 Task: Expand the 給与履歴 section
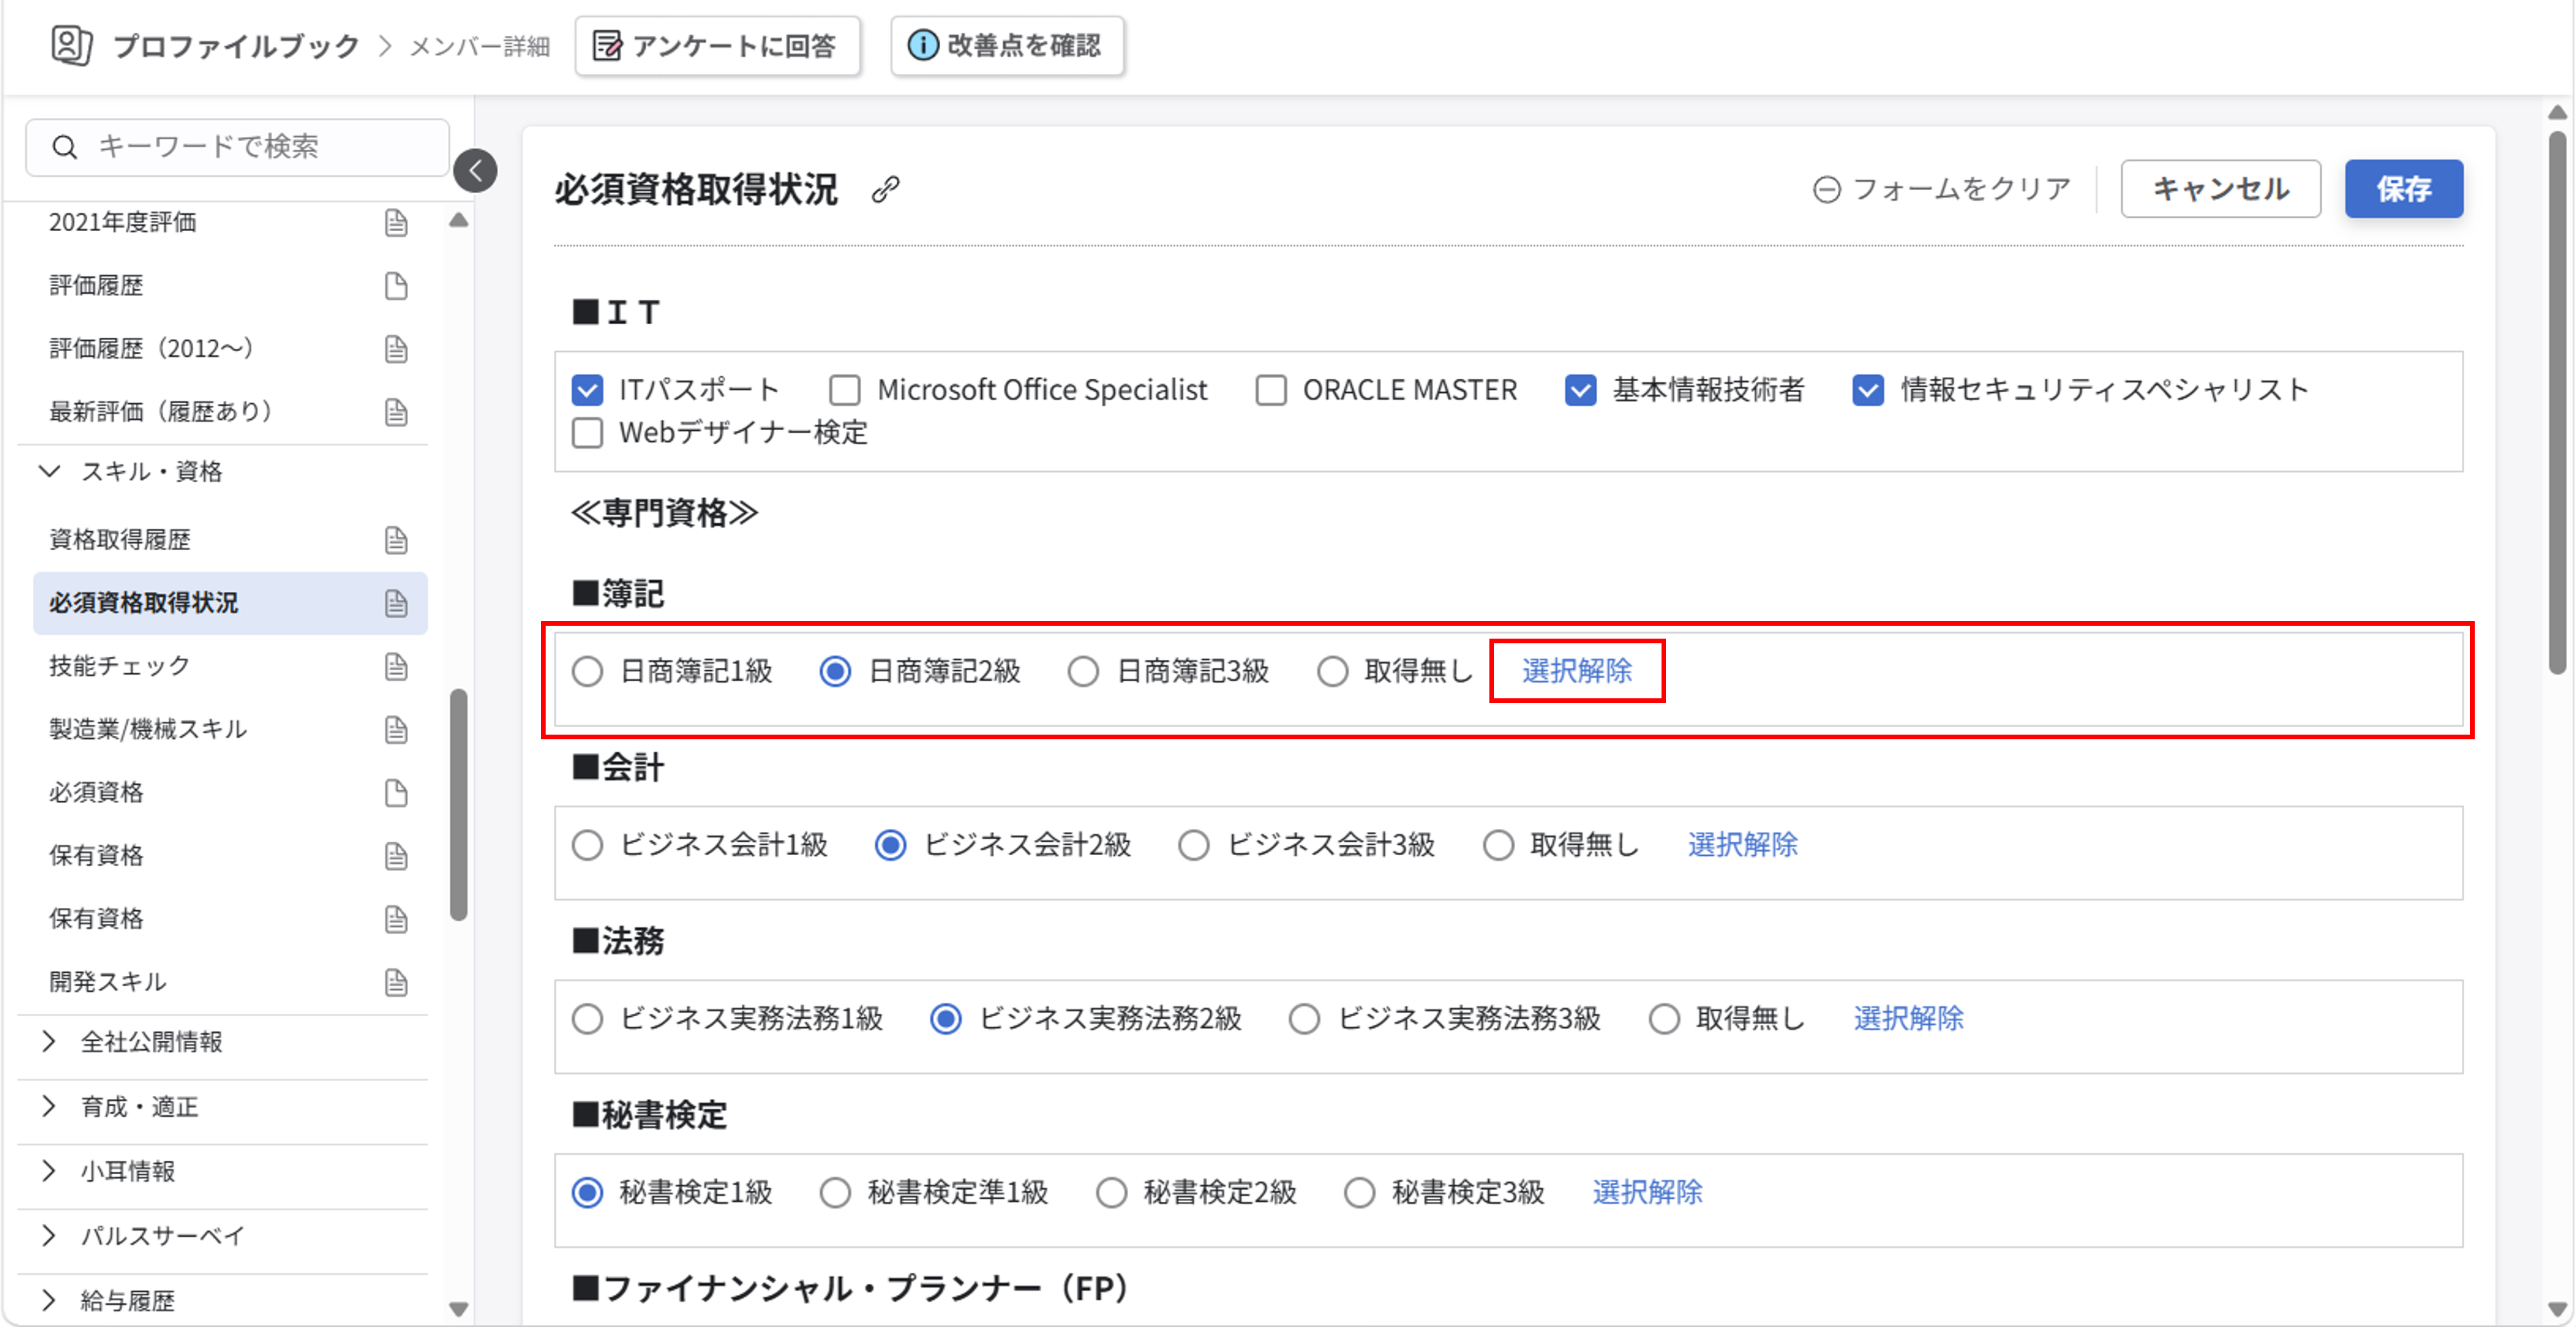click(x=49, y=1300)
